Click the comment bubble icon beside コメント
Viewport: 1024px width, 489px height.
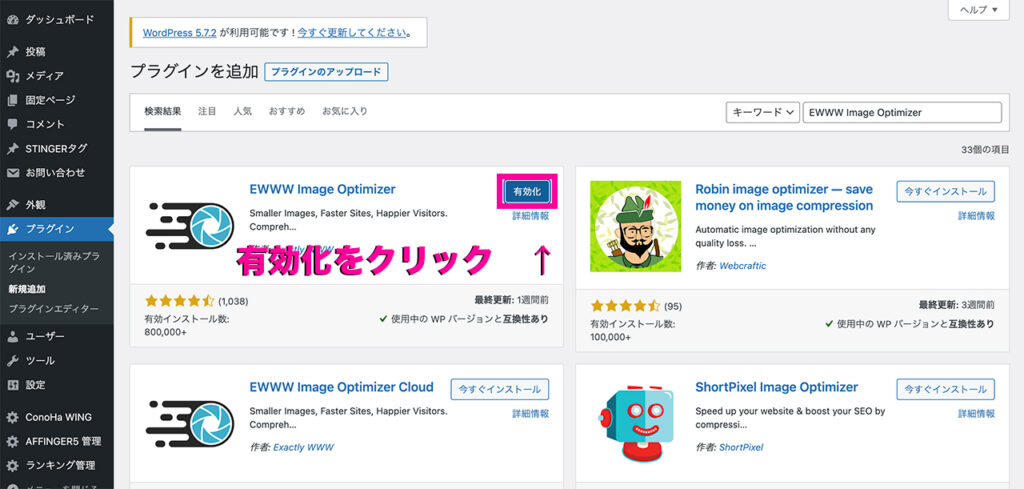click(12, 124)
